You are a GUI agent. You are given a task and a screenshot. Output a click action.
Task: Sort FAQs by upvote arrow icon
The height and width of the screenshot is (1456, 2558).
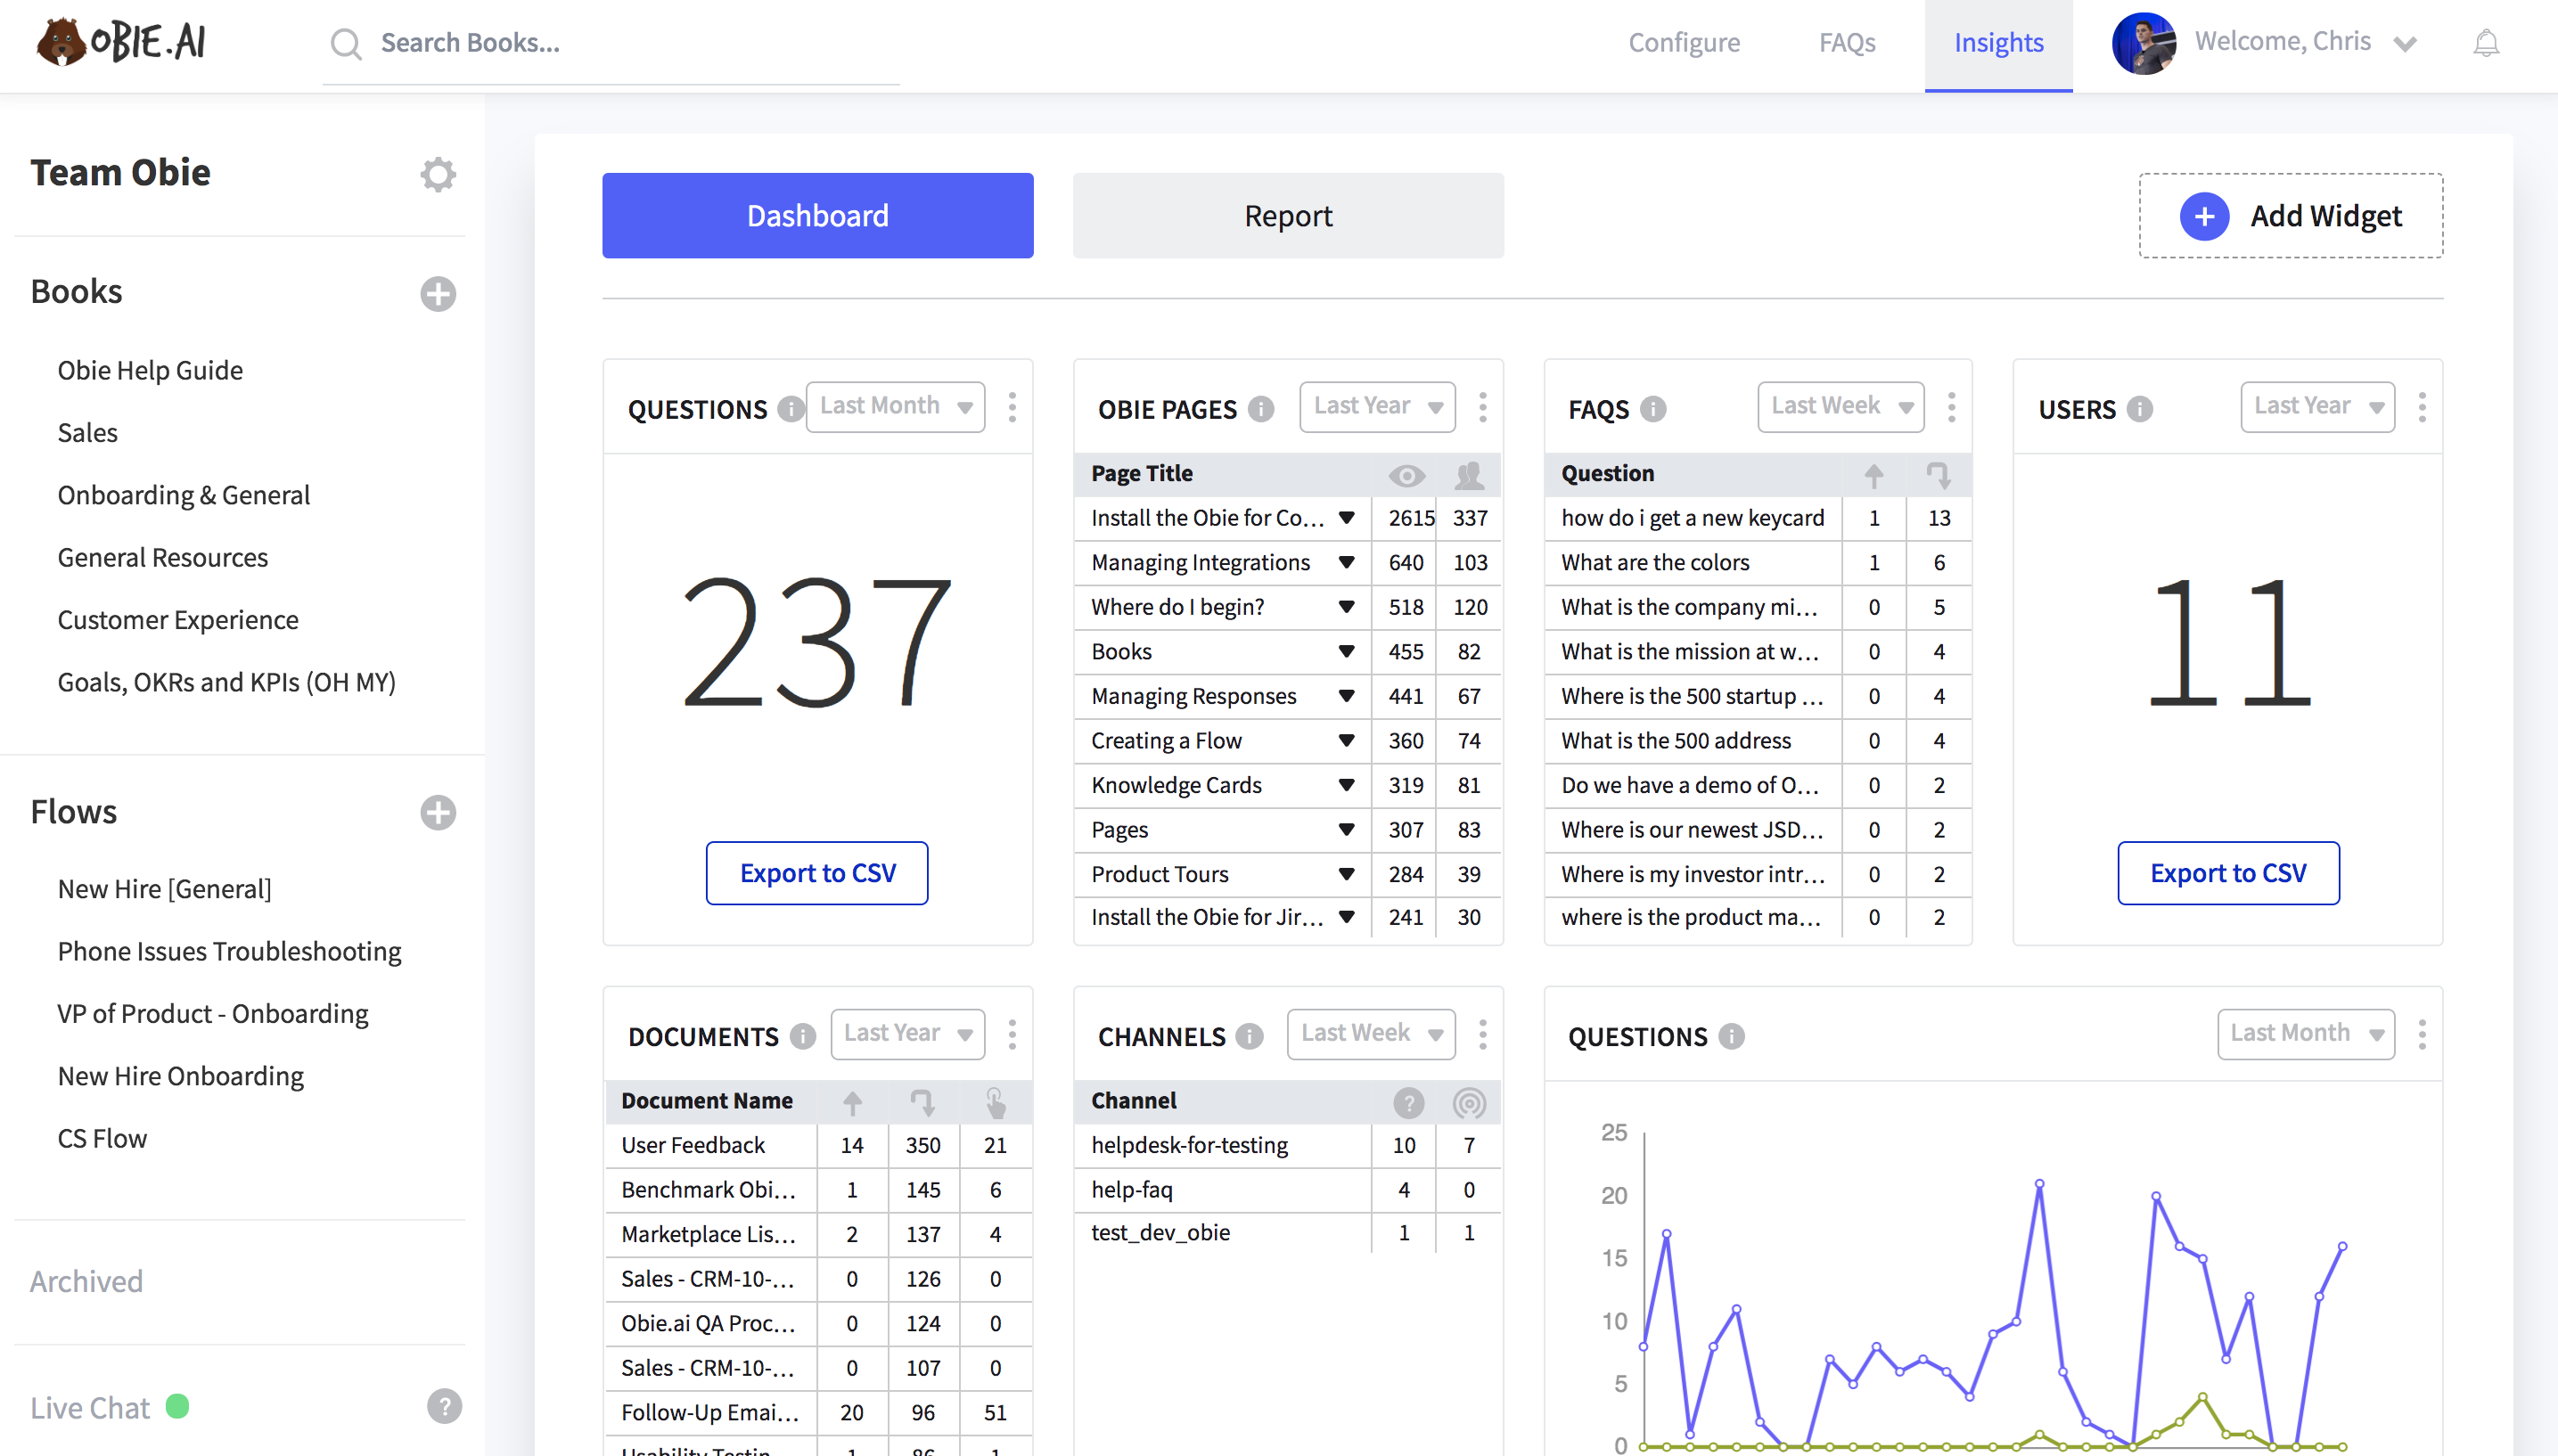tap(1873, 475)
